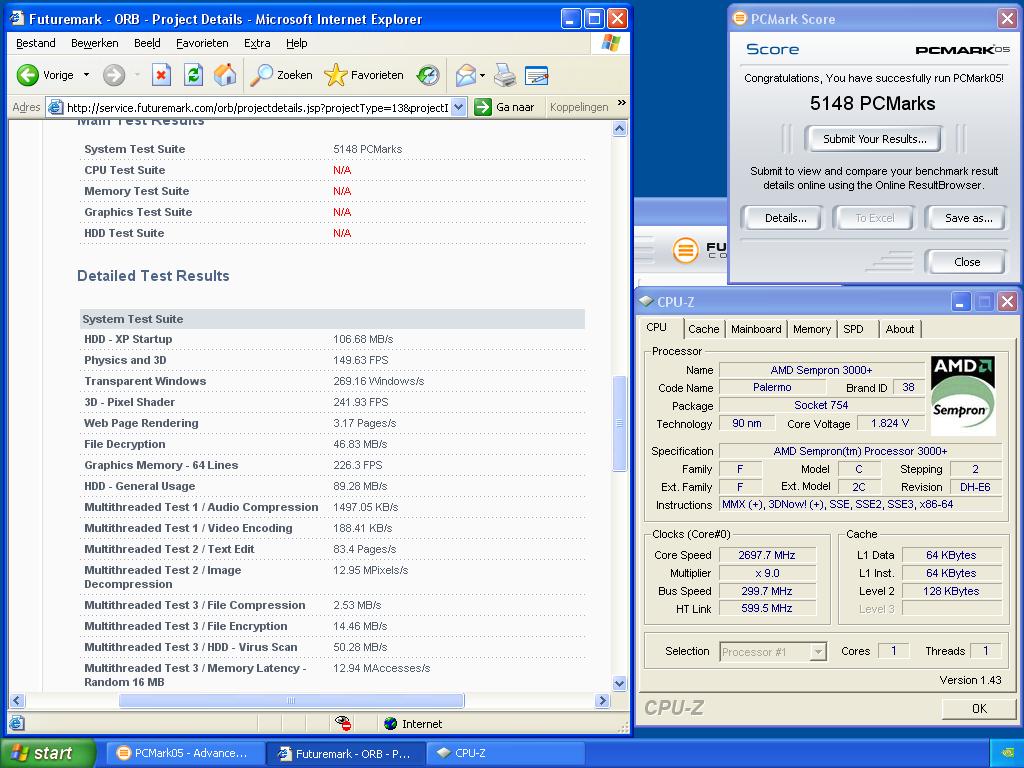Click Close in PCMark Score window
Viewport: 1024px width, 768px height.
click(x=967, y=262)
